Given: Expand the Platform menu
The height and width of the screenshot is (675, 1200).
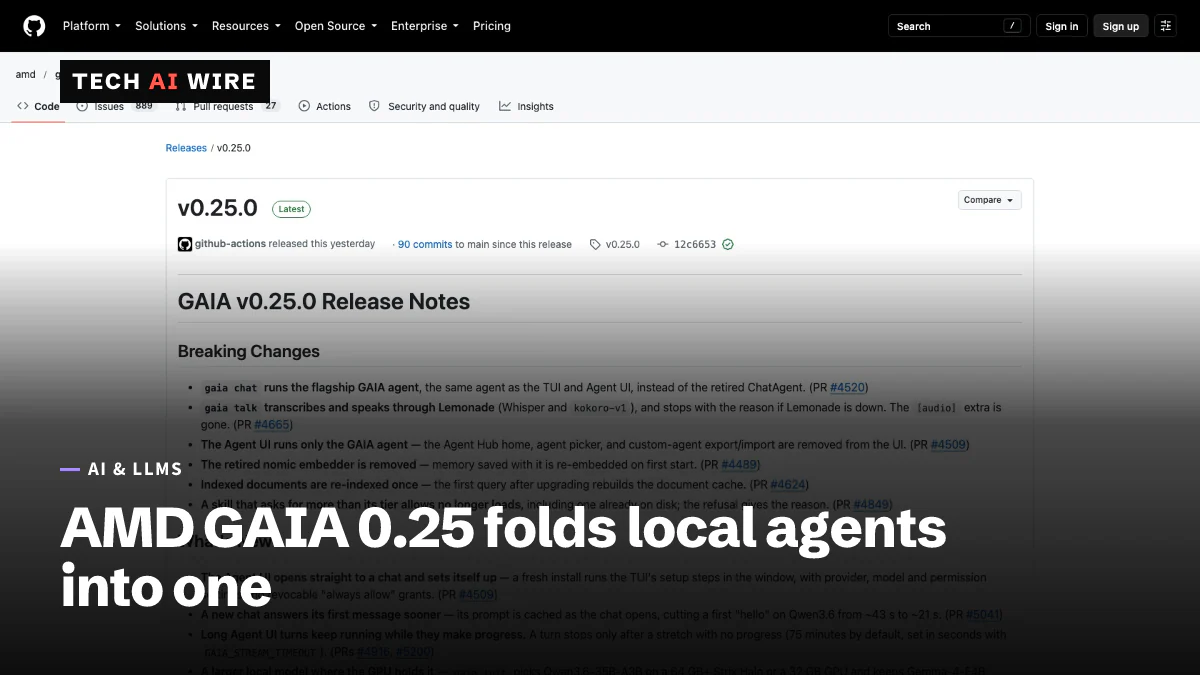Looking at the screenshot, I should point(91,26).
